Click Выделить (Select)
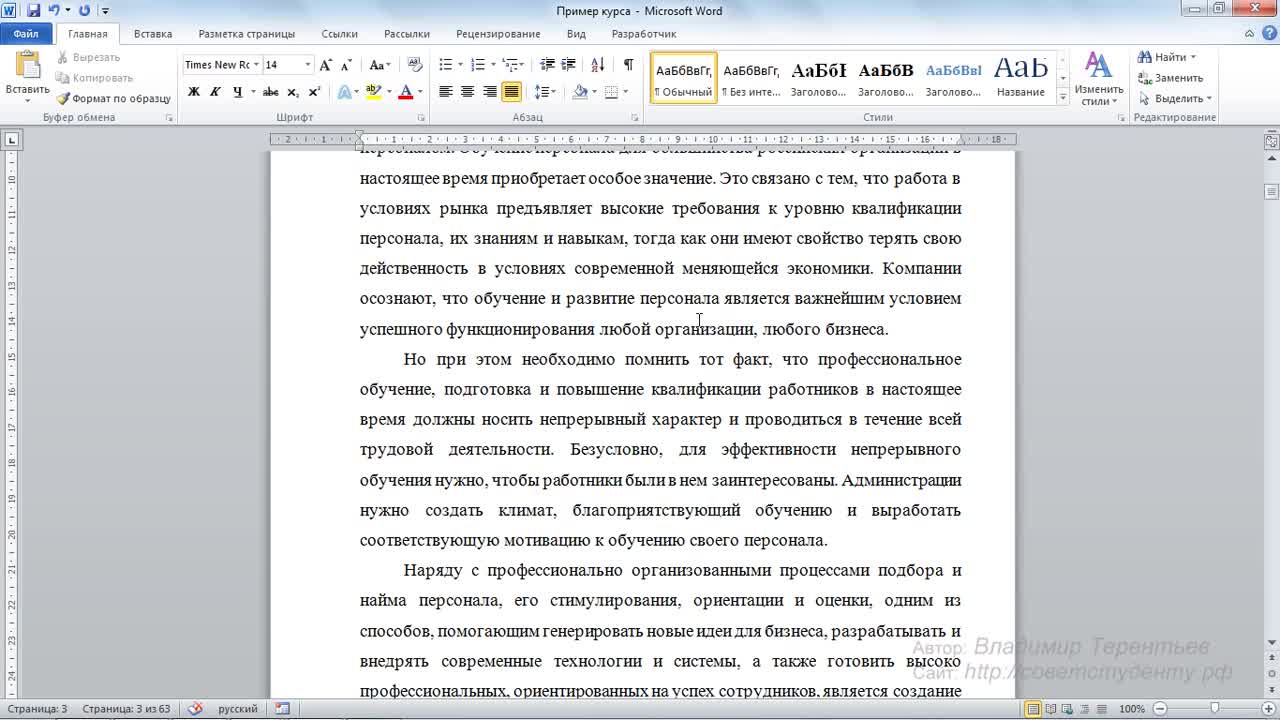 tap(1174, 99)
